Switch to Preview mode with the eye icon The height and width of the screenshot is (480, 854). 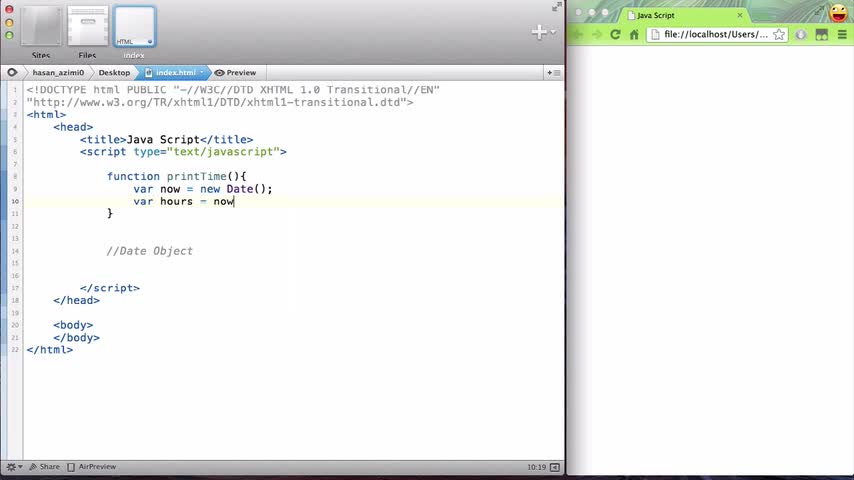coord(235,72)
